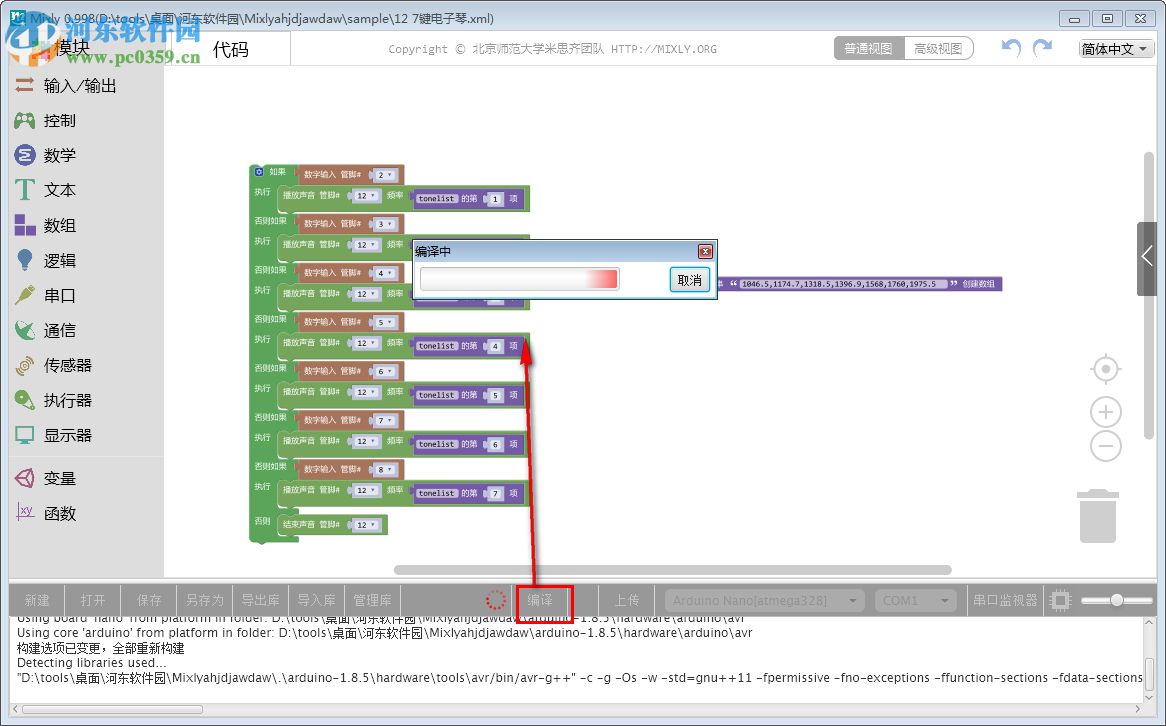Open the 简体中文 language dropdown
The image size is (1166, 726).
1113,47
